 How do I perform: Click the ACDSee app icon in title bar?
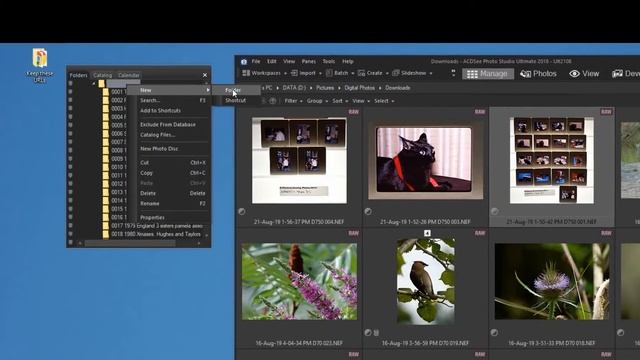click(x=244, y=62)
